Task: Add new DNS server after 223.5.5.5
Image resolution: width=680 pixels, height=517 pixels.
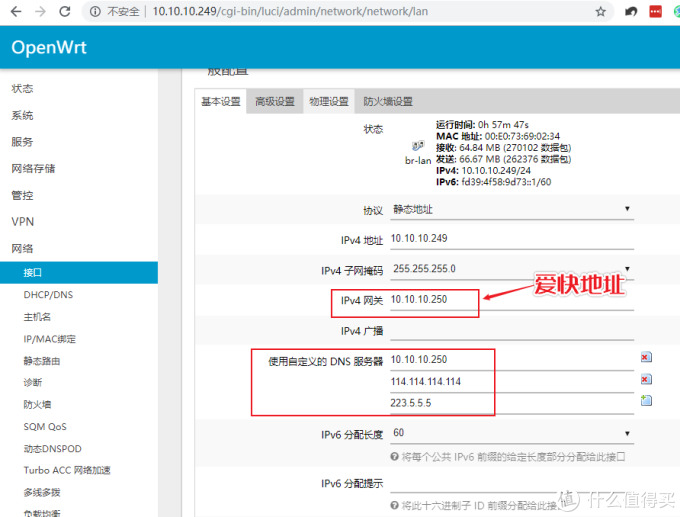Action: [x=646, y=400]
